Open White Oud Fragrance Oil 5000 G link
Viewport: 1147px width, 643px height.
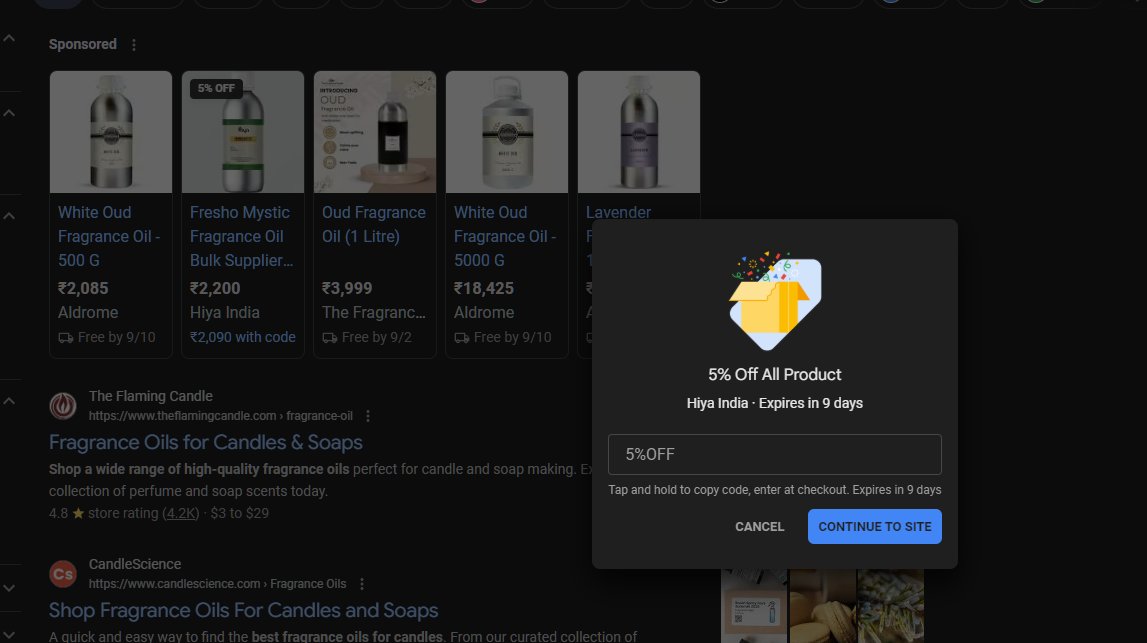(505, 236)
